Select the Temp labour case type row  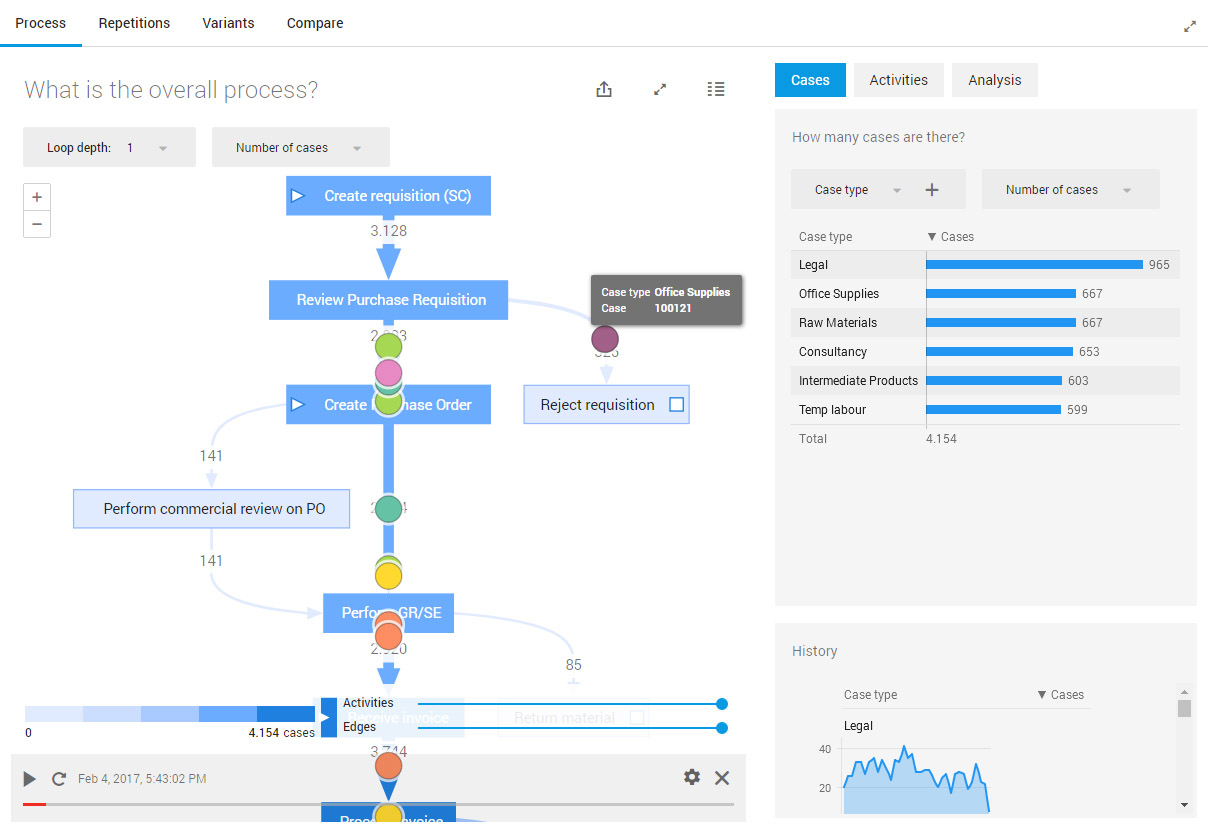point(985,410)
